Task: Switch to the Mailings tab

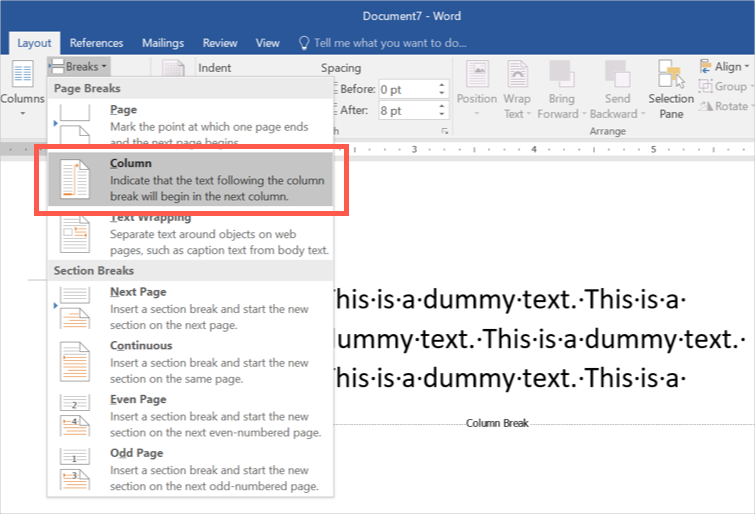Action: [163, 43]
